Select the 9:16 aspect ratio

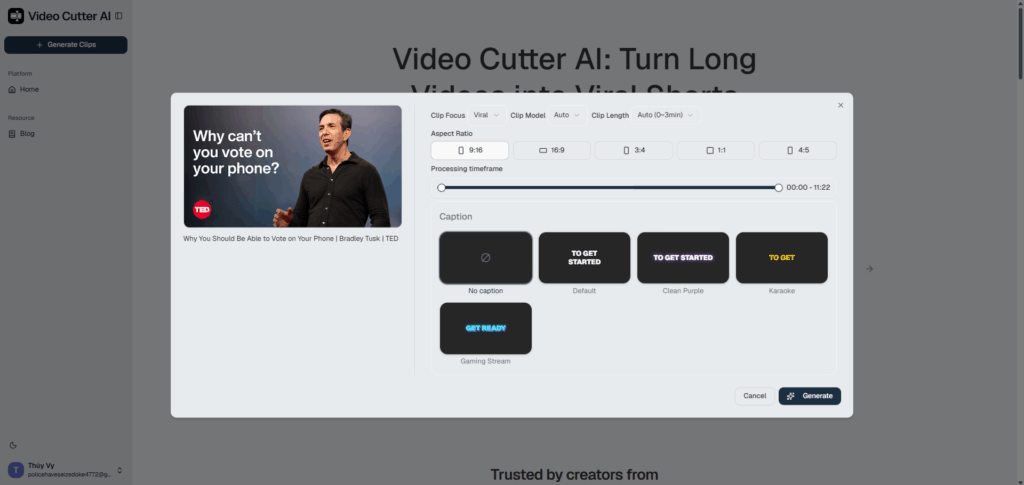tap(470, 150)
